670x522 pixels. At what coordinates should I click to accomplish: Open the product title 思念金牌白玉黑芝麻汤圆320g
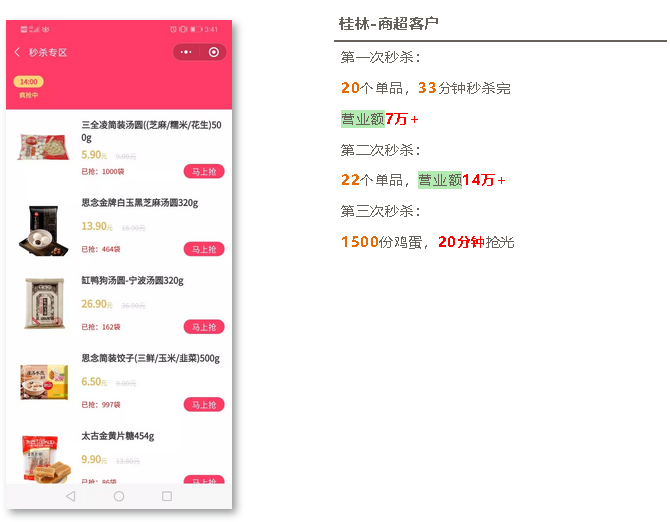(140, 202)
